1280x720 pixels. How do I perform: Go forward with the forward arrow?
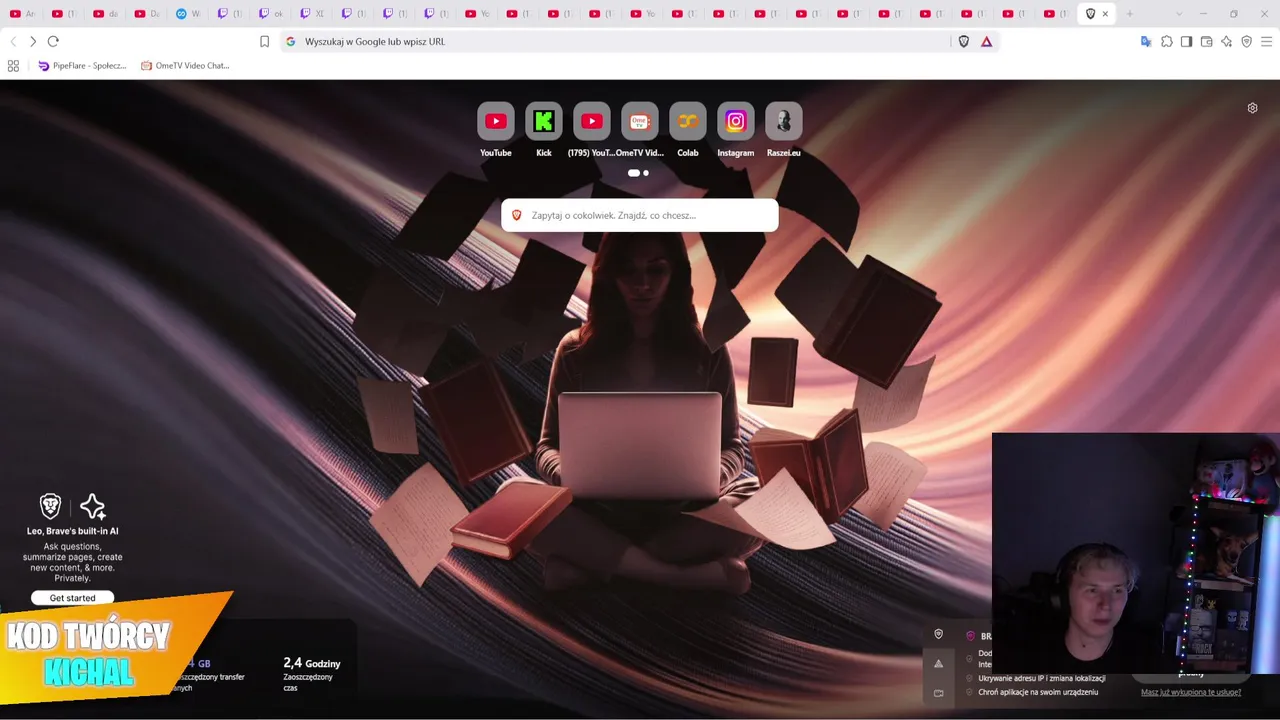click(x=33, y=41)
